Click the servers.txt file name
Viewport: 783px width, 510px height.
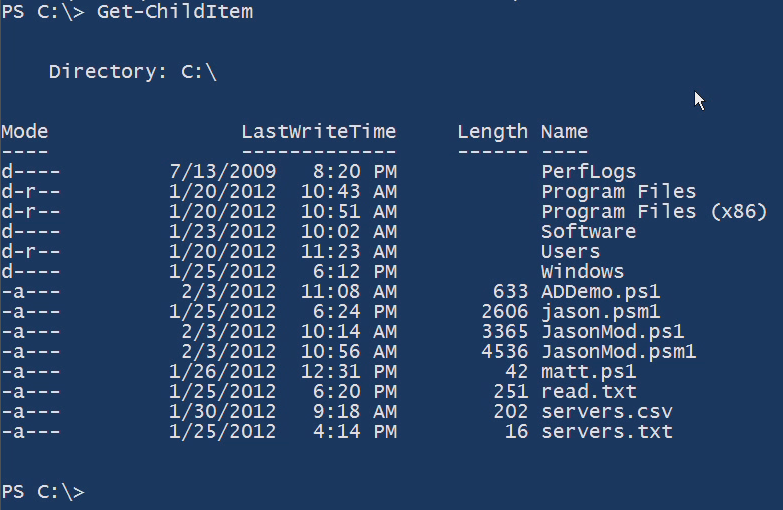pyautogui.click(x=607, y=431)
